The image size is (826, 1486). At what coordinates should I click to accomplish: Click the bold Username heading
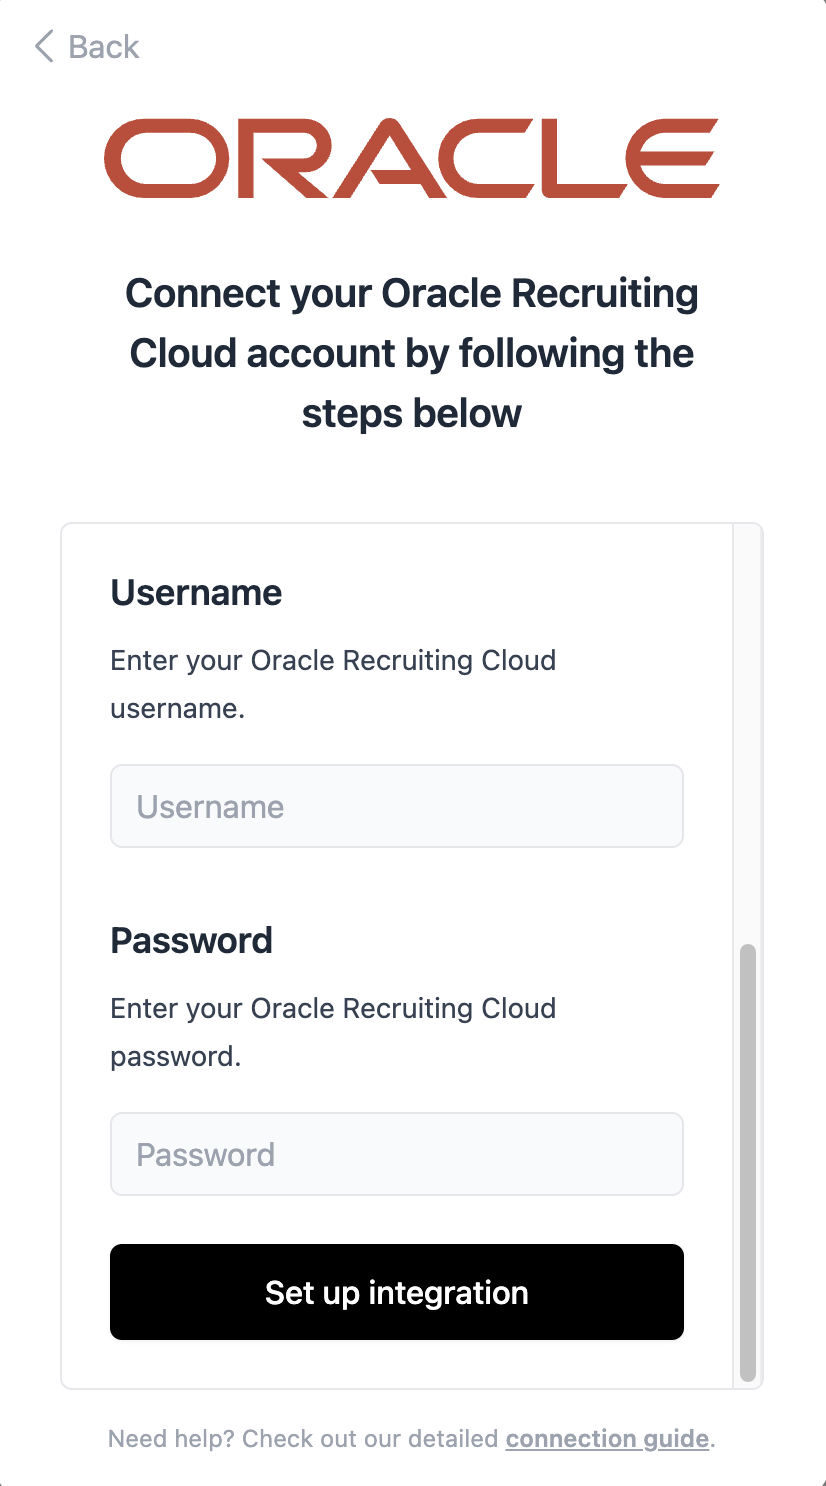click(196, 593)
